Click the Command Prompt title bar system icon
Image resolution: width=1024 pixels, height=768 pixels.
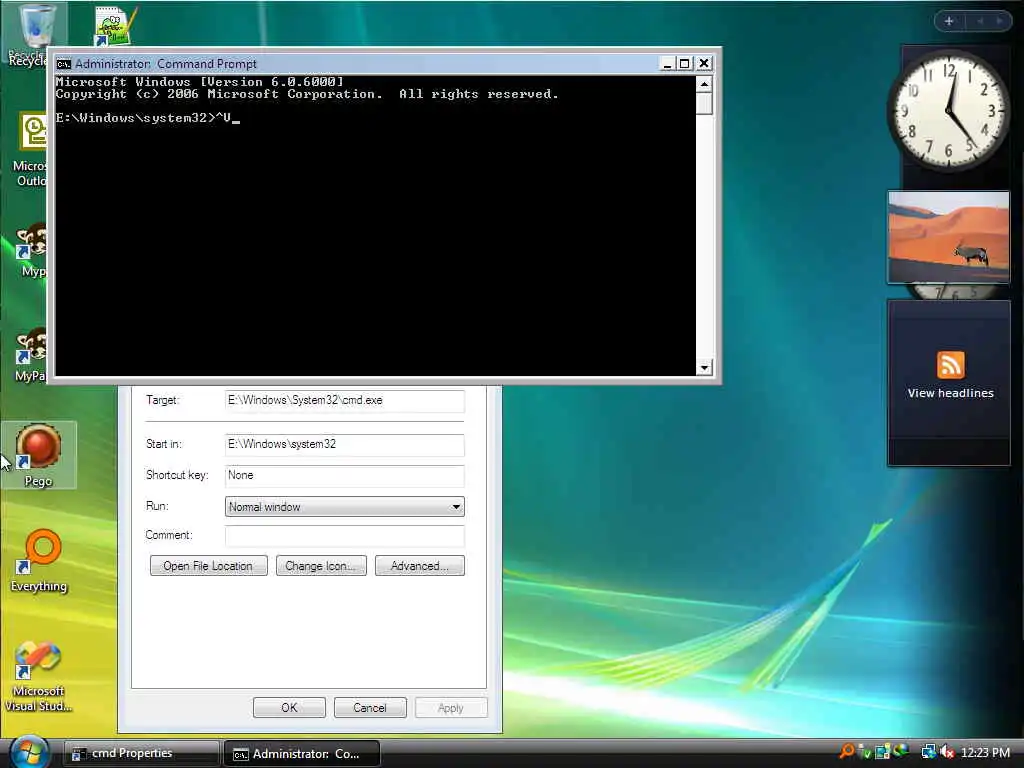point(63,63)
